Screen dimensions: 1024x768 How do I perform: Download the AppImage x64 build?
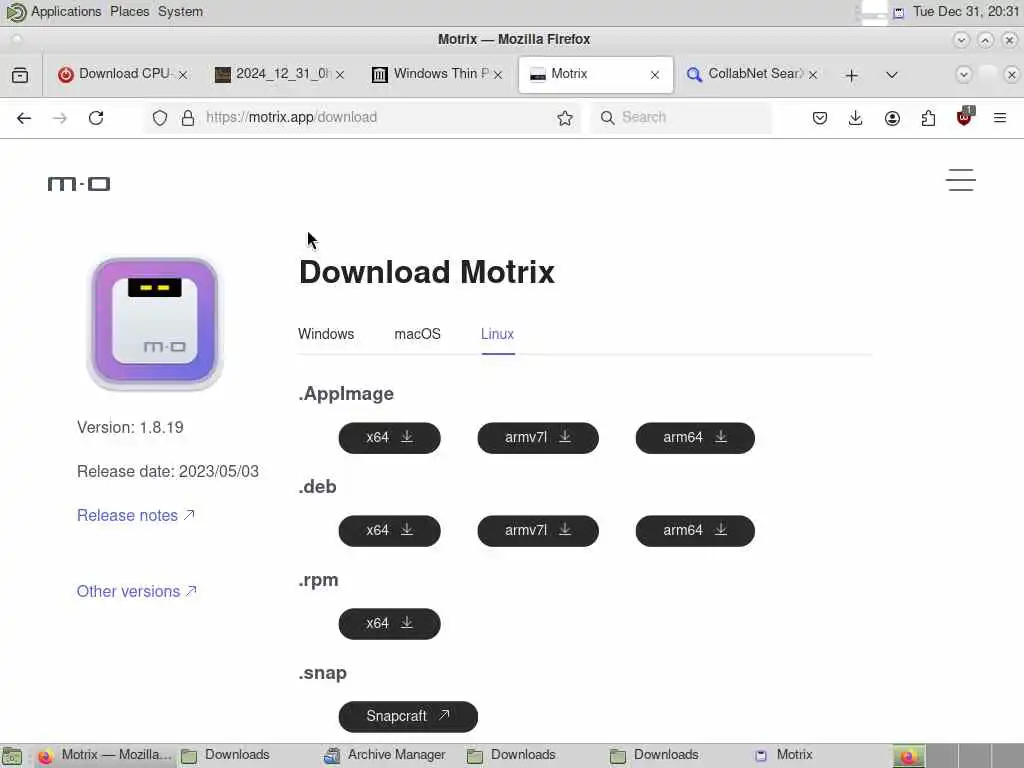(389, 438)
